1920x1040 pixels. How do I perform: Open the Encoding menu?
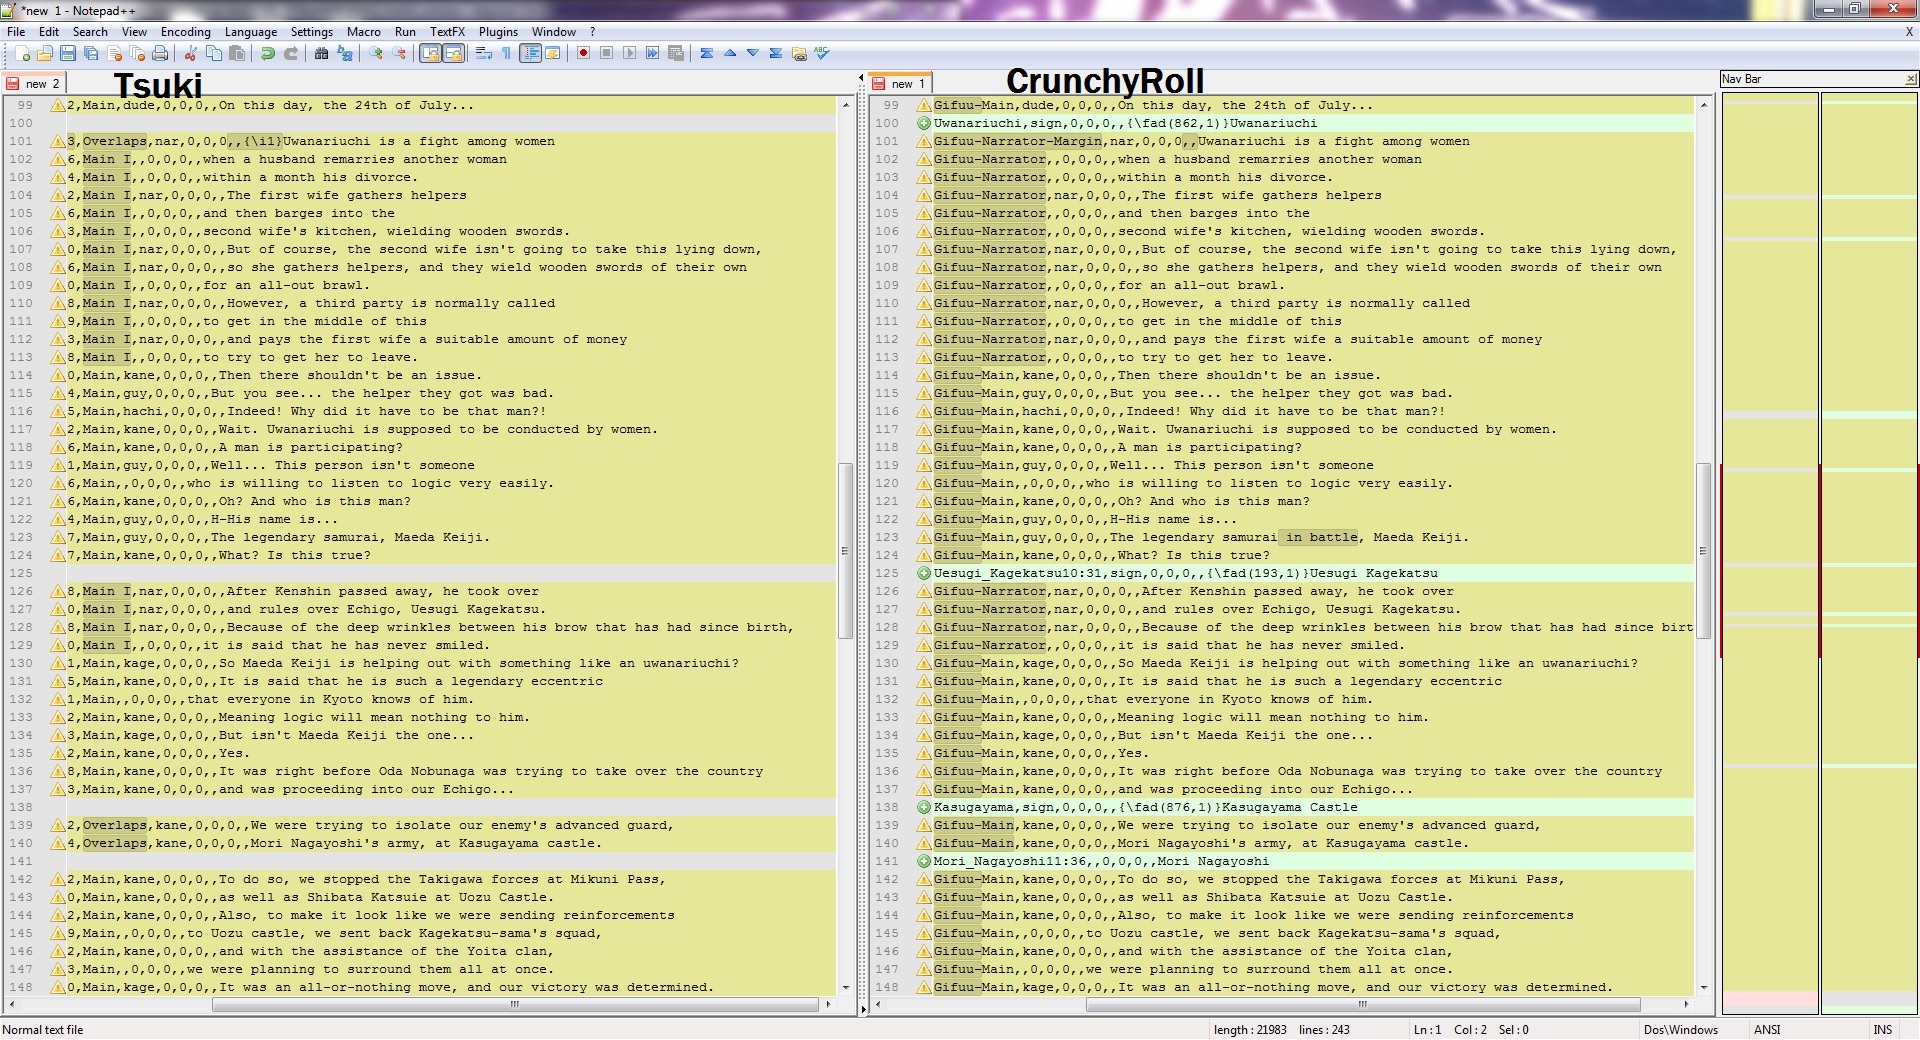[x=186, y=32]
